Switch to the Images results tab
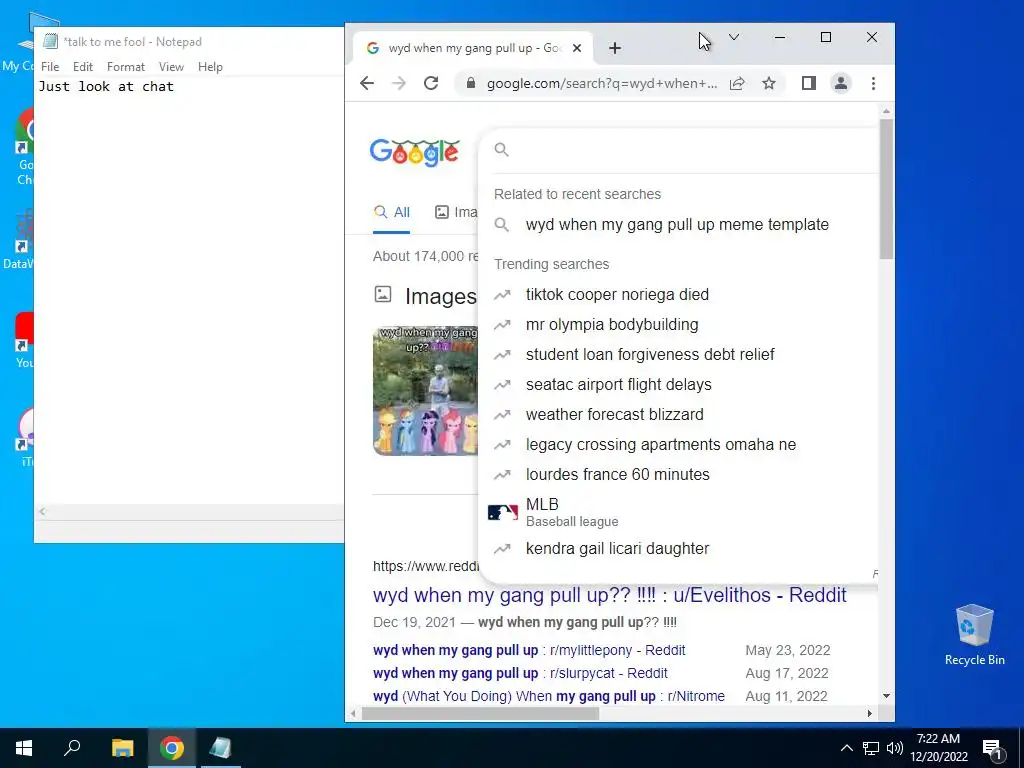 [x=456, y=212]
